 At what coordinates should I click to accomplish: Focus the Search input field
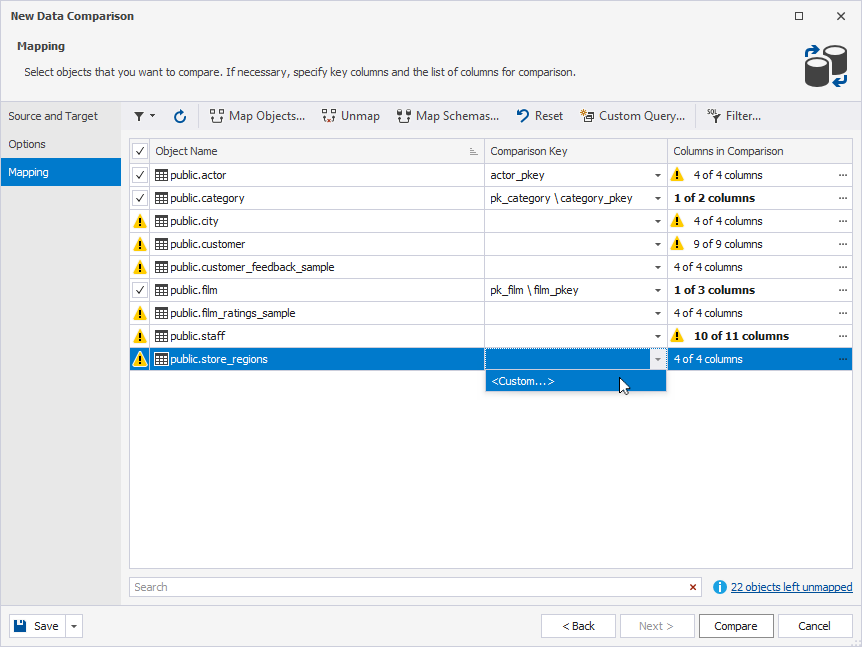407,587
